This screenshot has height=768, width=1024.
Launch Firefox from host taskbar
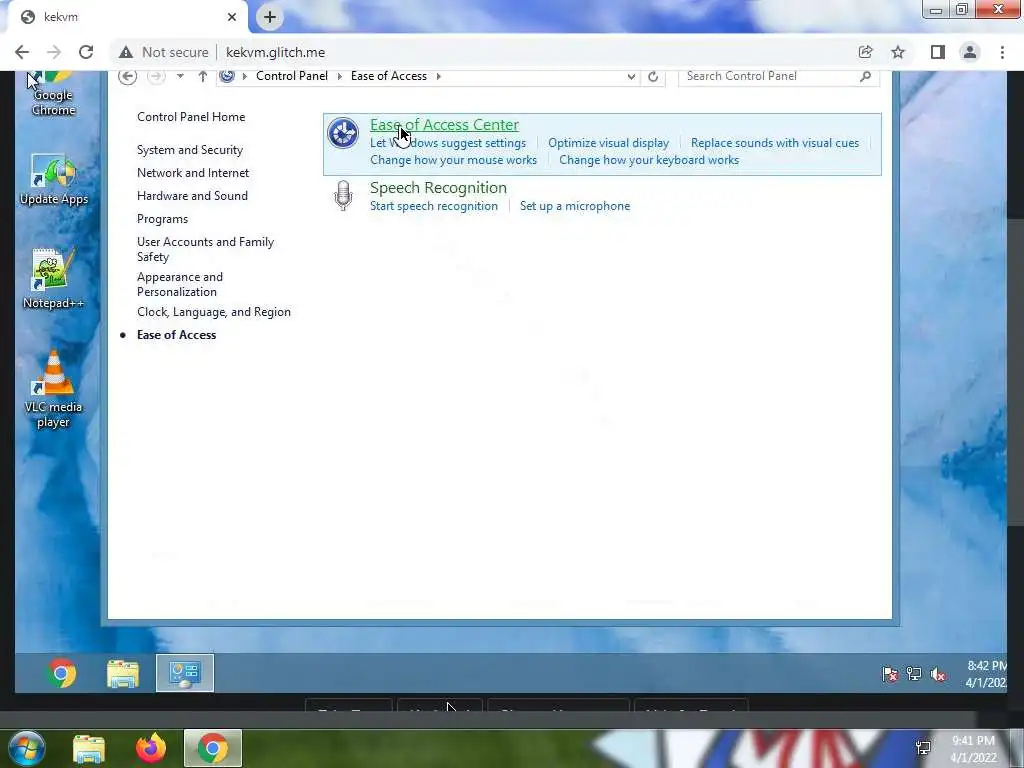(x=151, y=748)
